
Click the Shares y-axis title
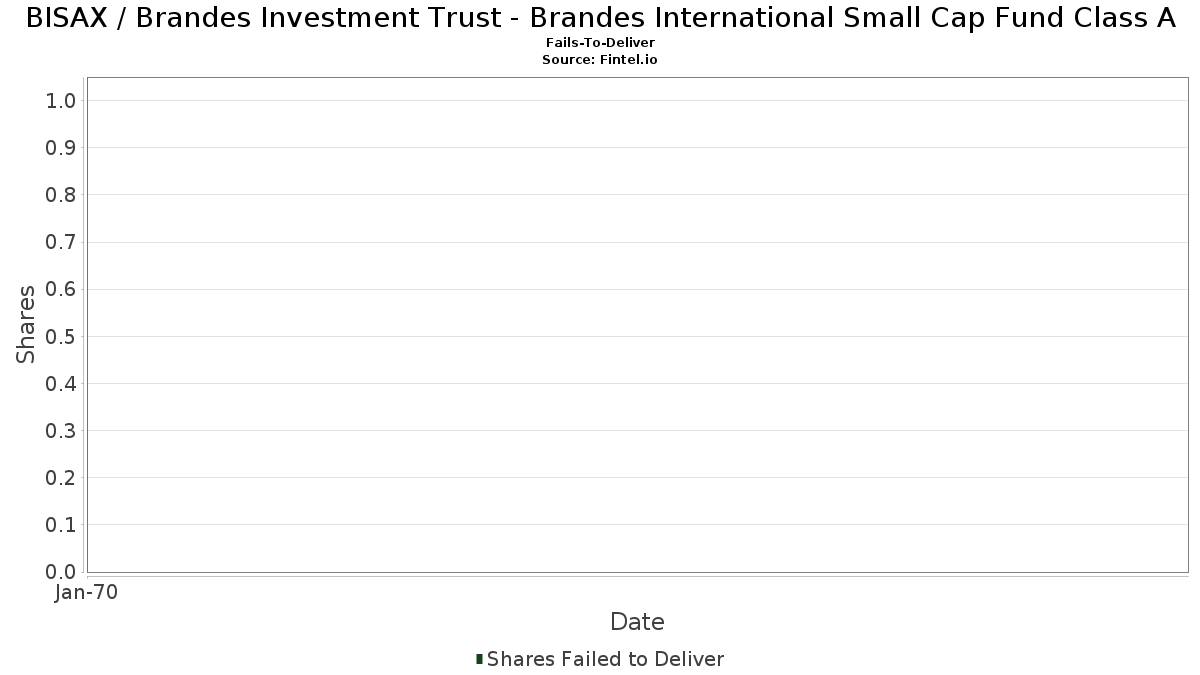click(27, 325)
